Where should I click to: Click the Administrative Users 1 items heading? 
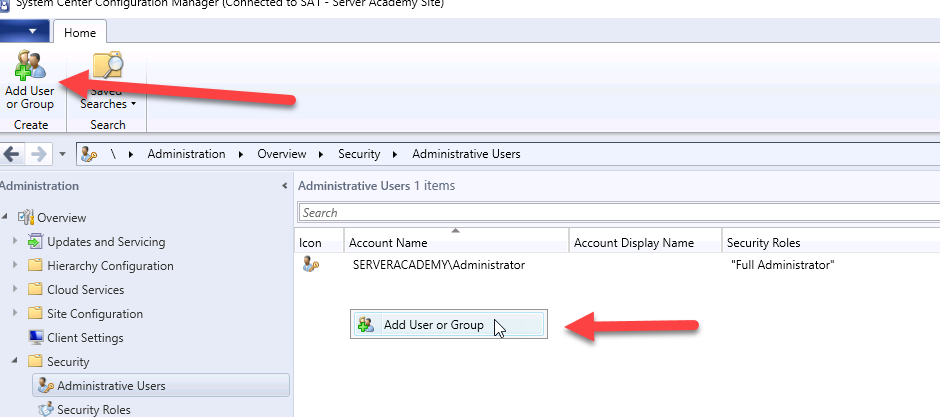click(x=376, y=186)
